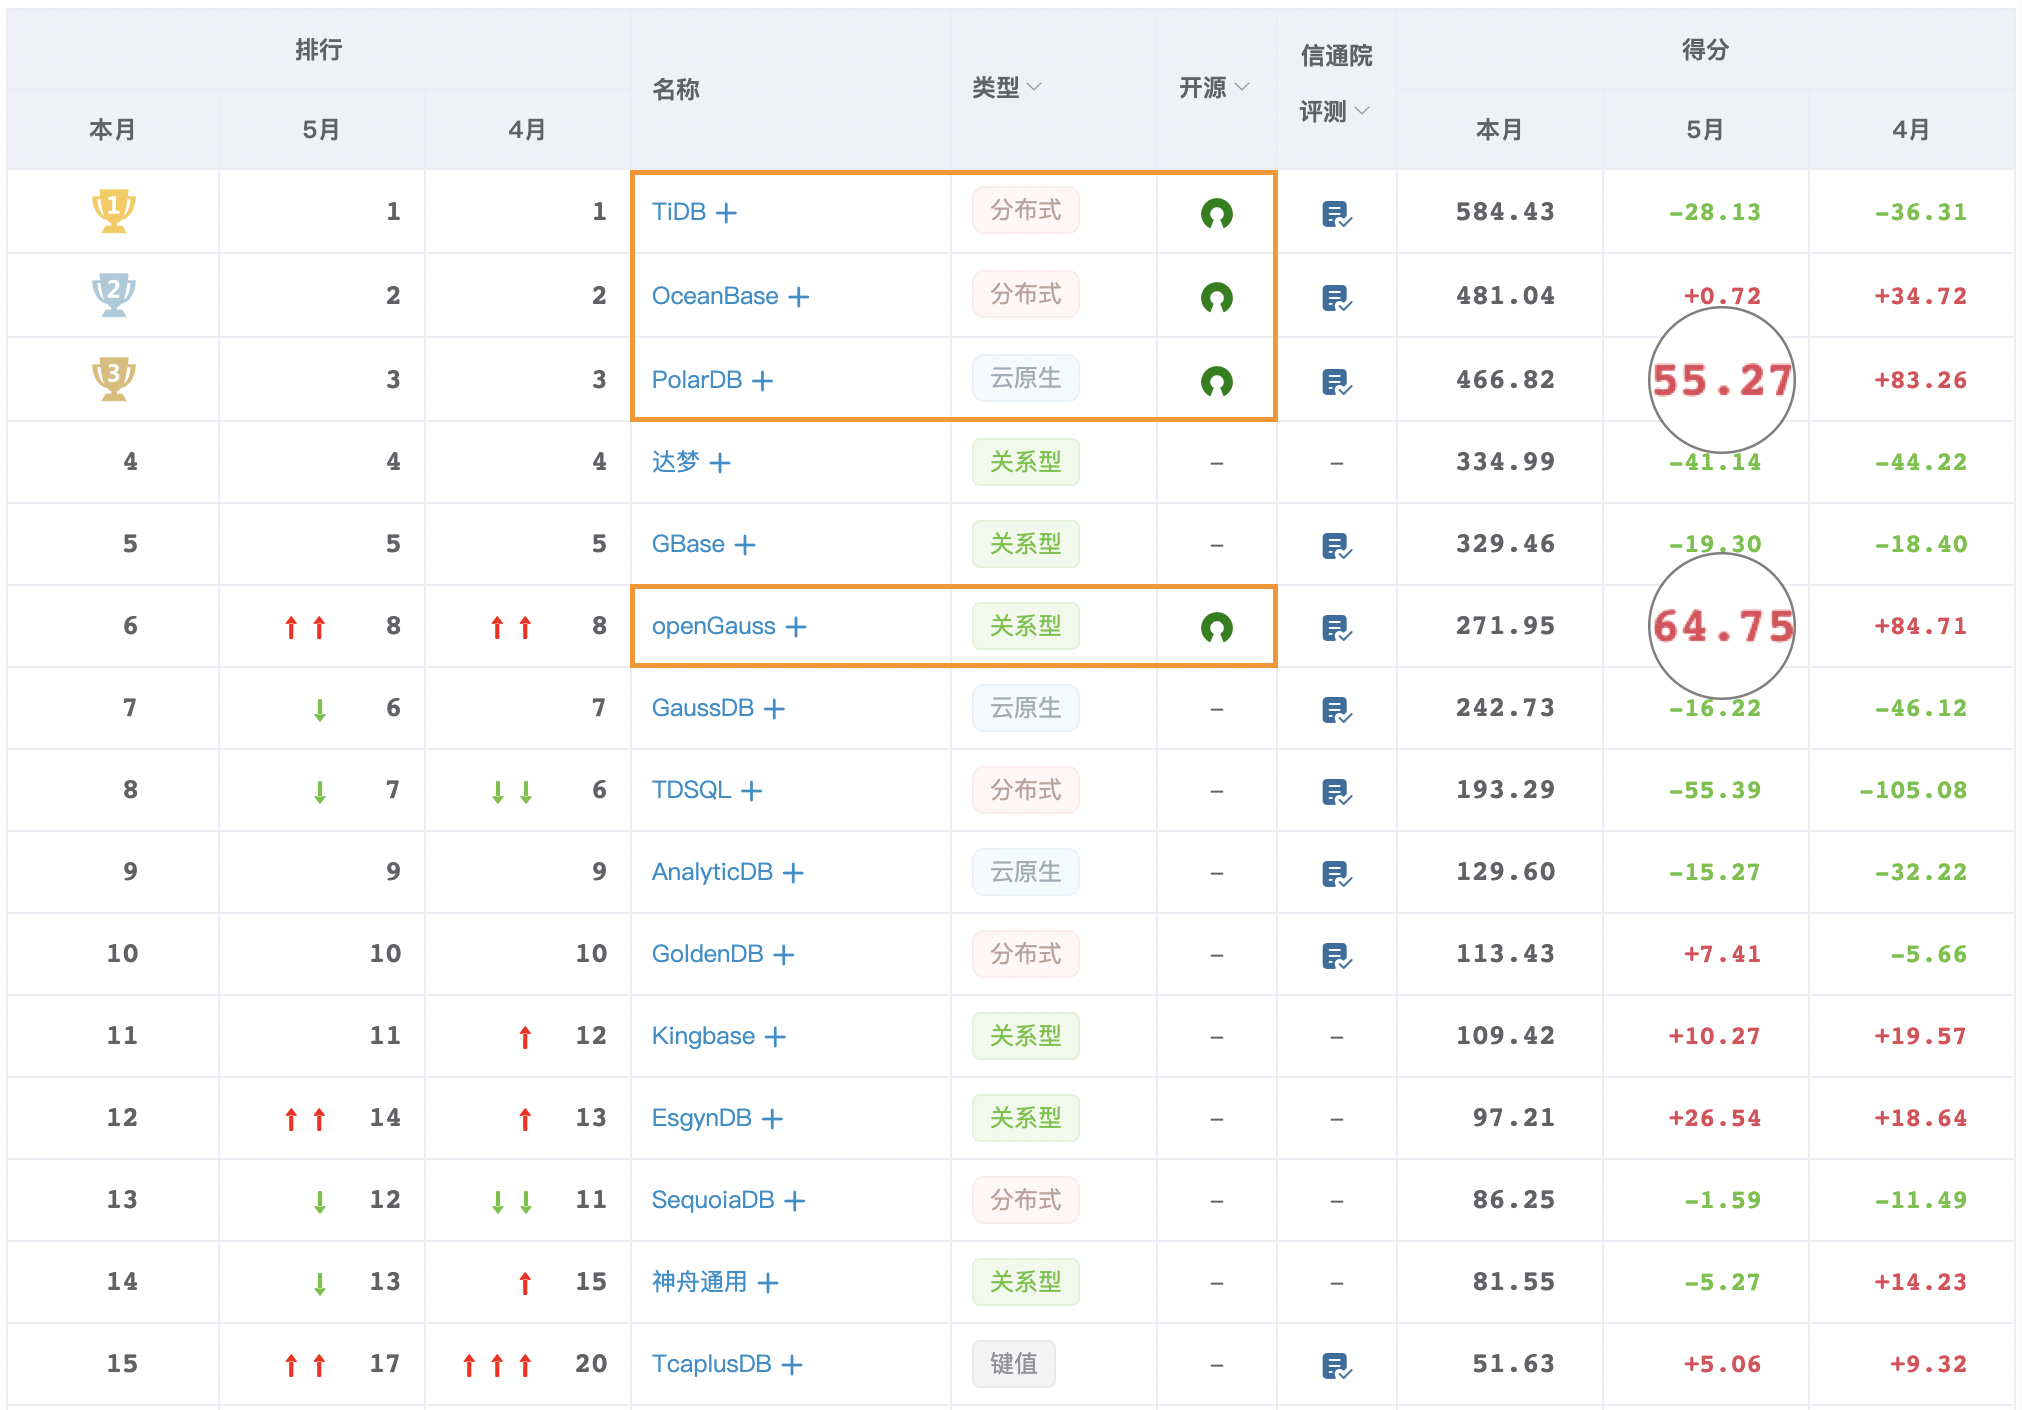Open the OceanBase database link
This screenshot has height=1410, width=2022.
pos(715,296)
